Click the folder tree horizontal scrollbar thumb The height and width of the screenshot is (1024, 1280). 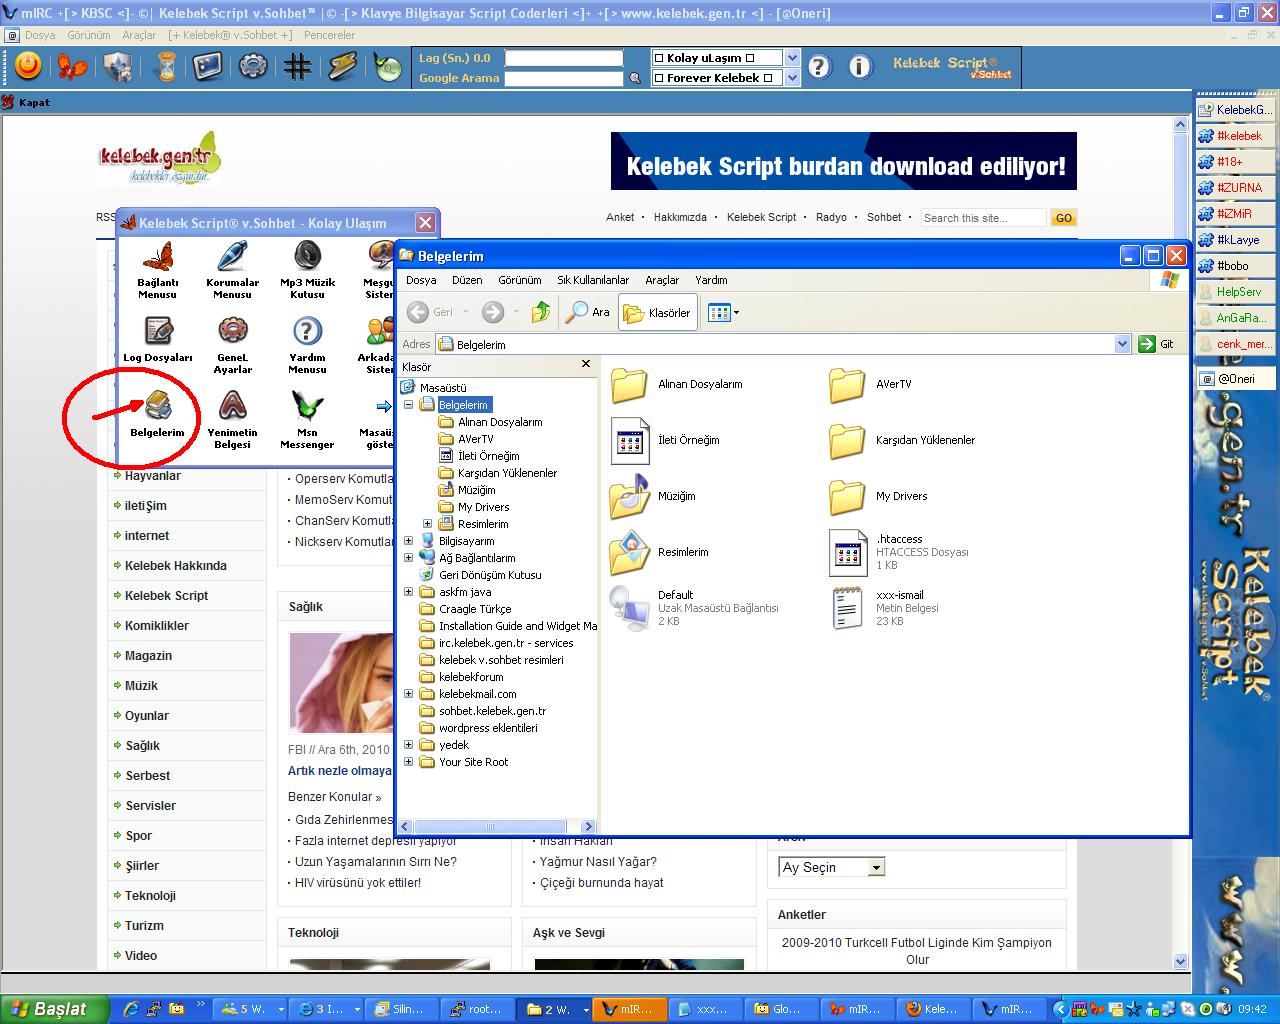[x=490, y=826]
